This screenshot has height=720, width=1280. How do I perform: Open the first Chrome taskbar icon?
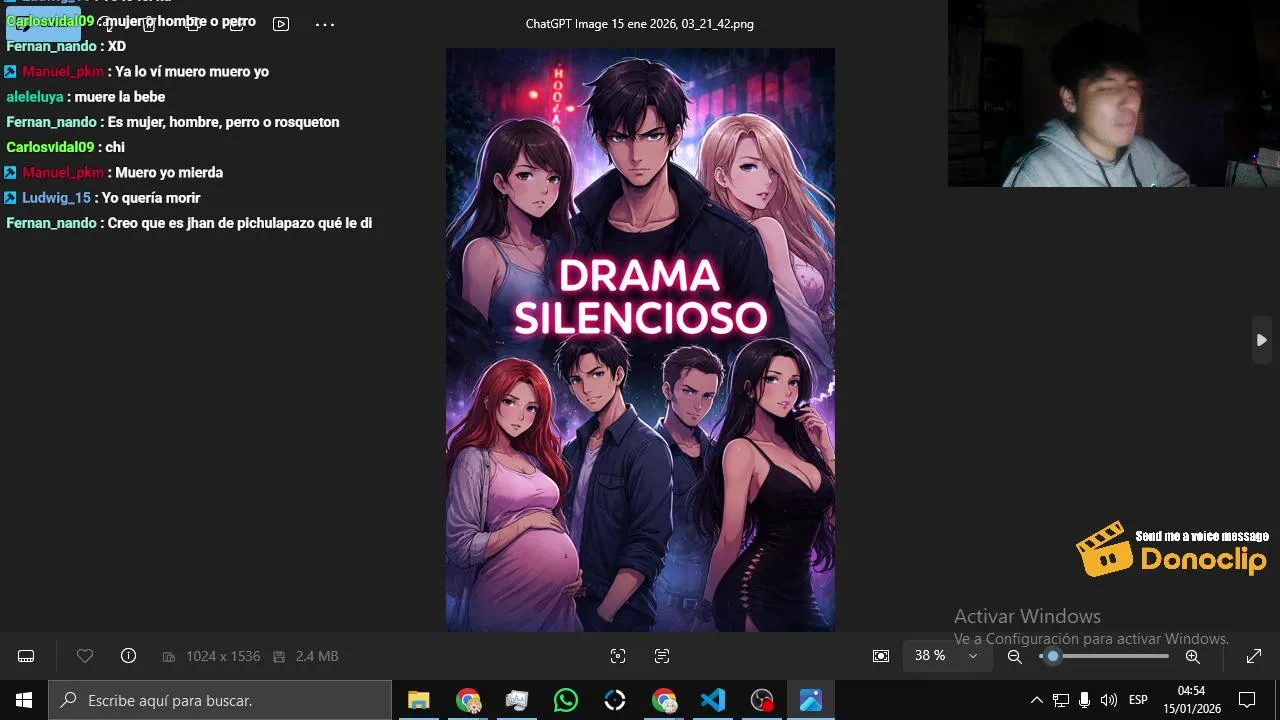pos(468,700)
